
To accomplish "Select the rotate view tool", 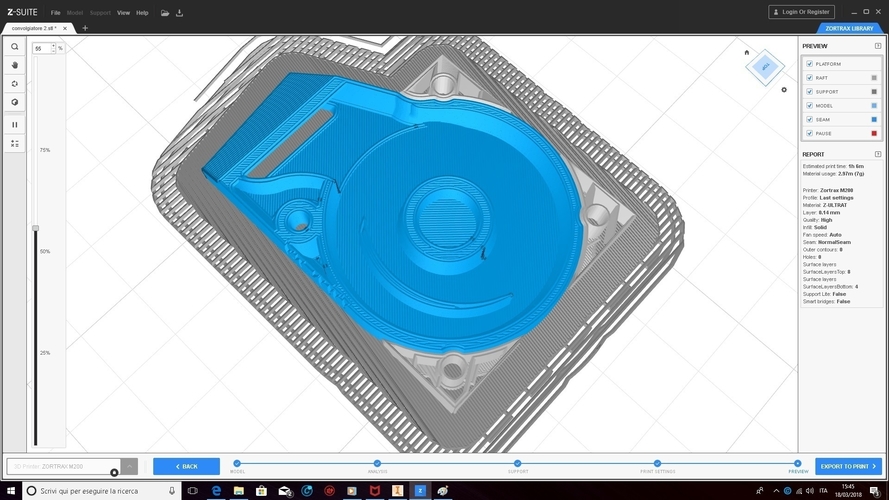I will coord(15,84).
